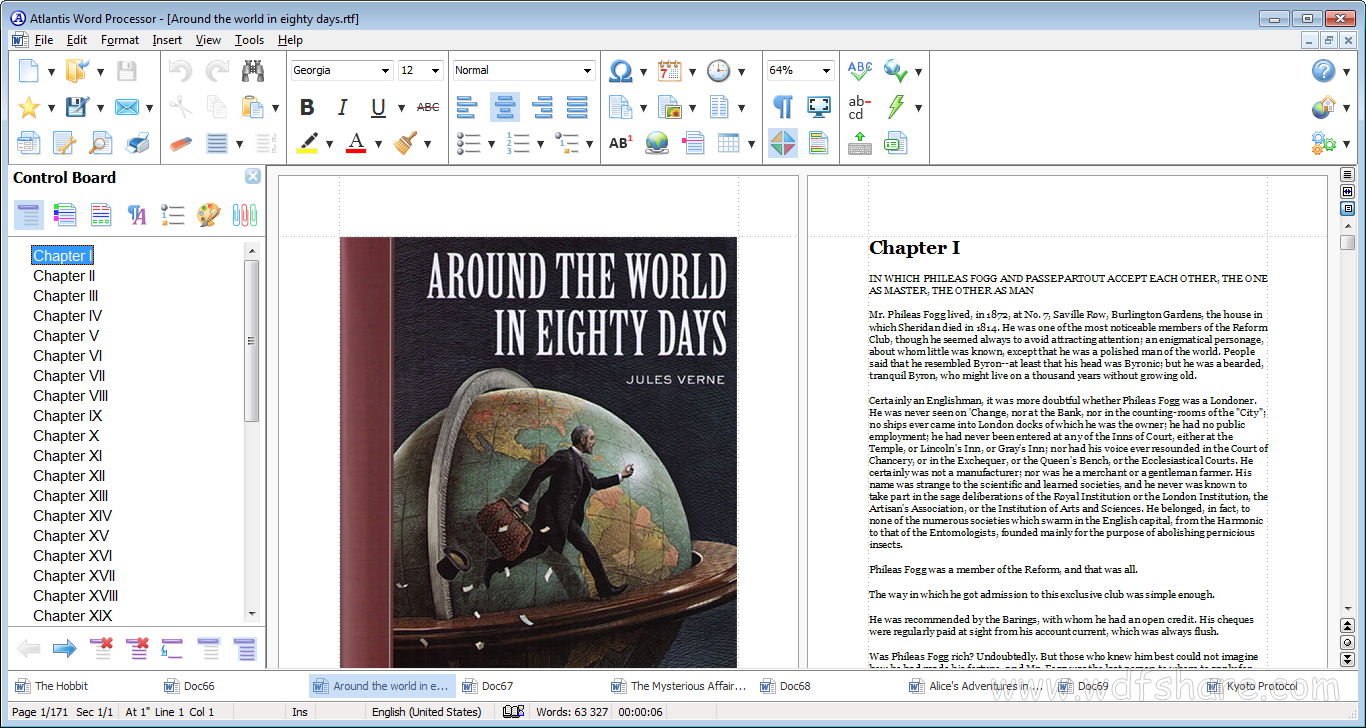Toggle Align left paragraph button
The image size is (1366, 728).
pos(467,107)
